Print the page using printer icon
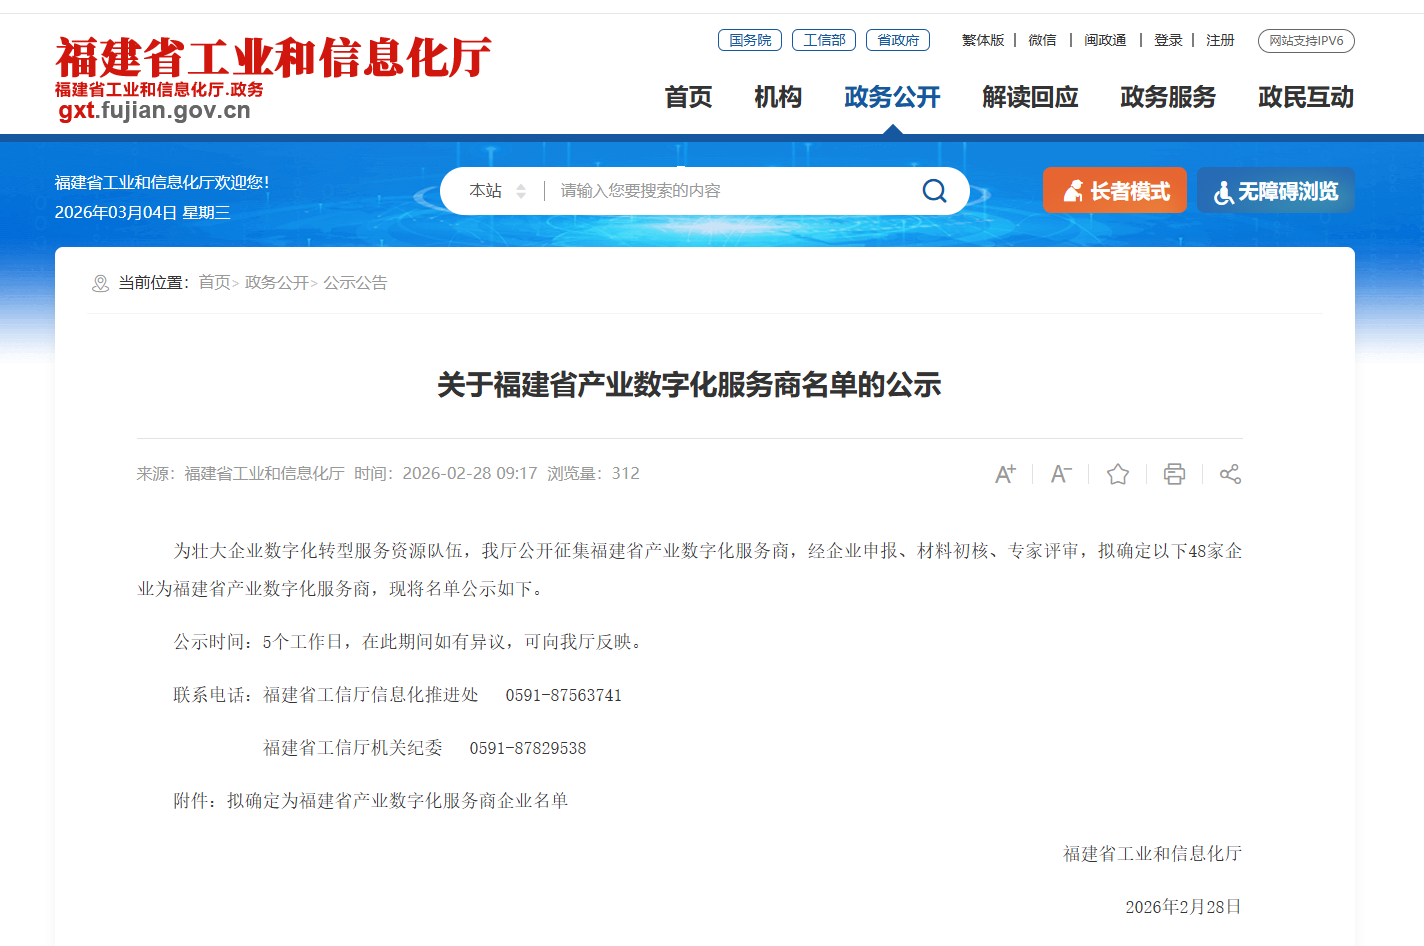Viewport: 1424px width, 946px height. 1174,474
